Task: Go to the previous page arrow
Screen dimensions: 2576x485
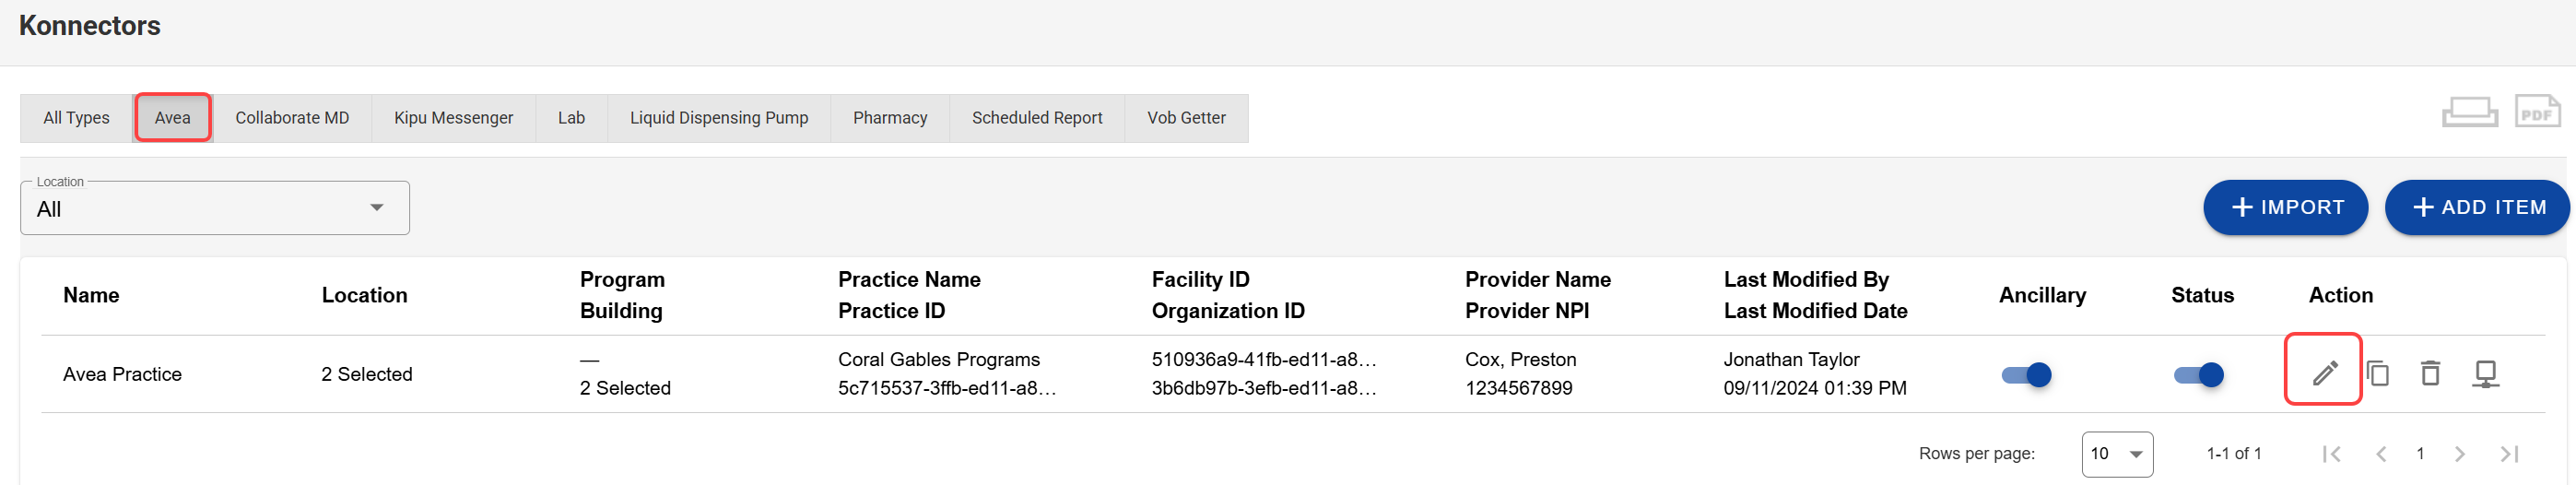Action: pyautogui.click(x=2381, y=454)
